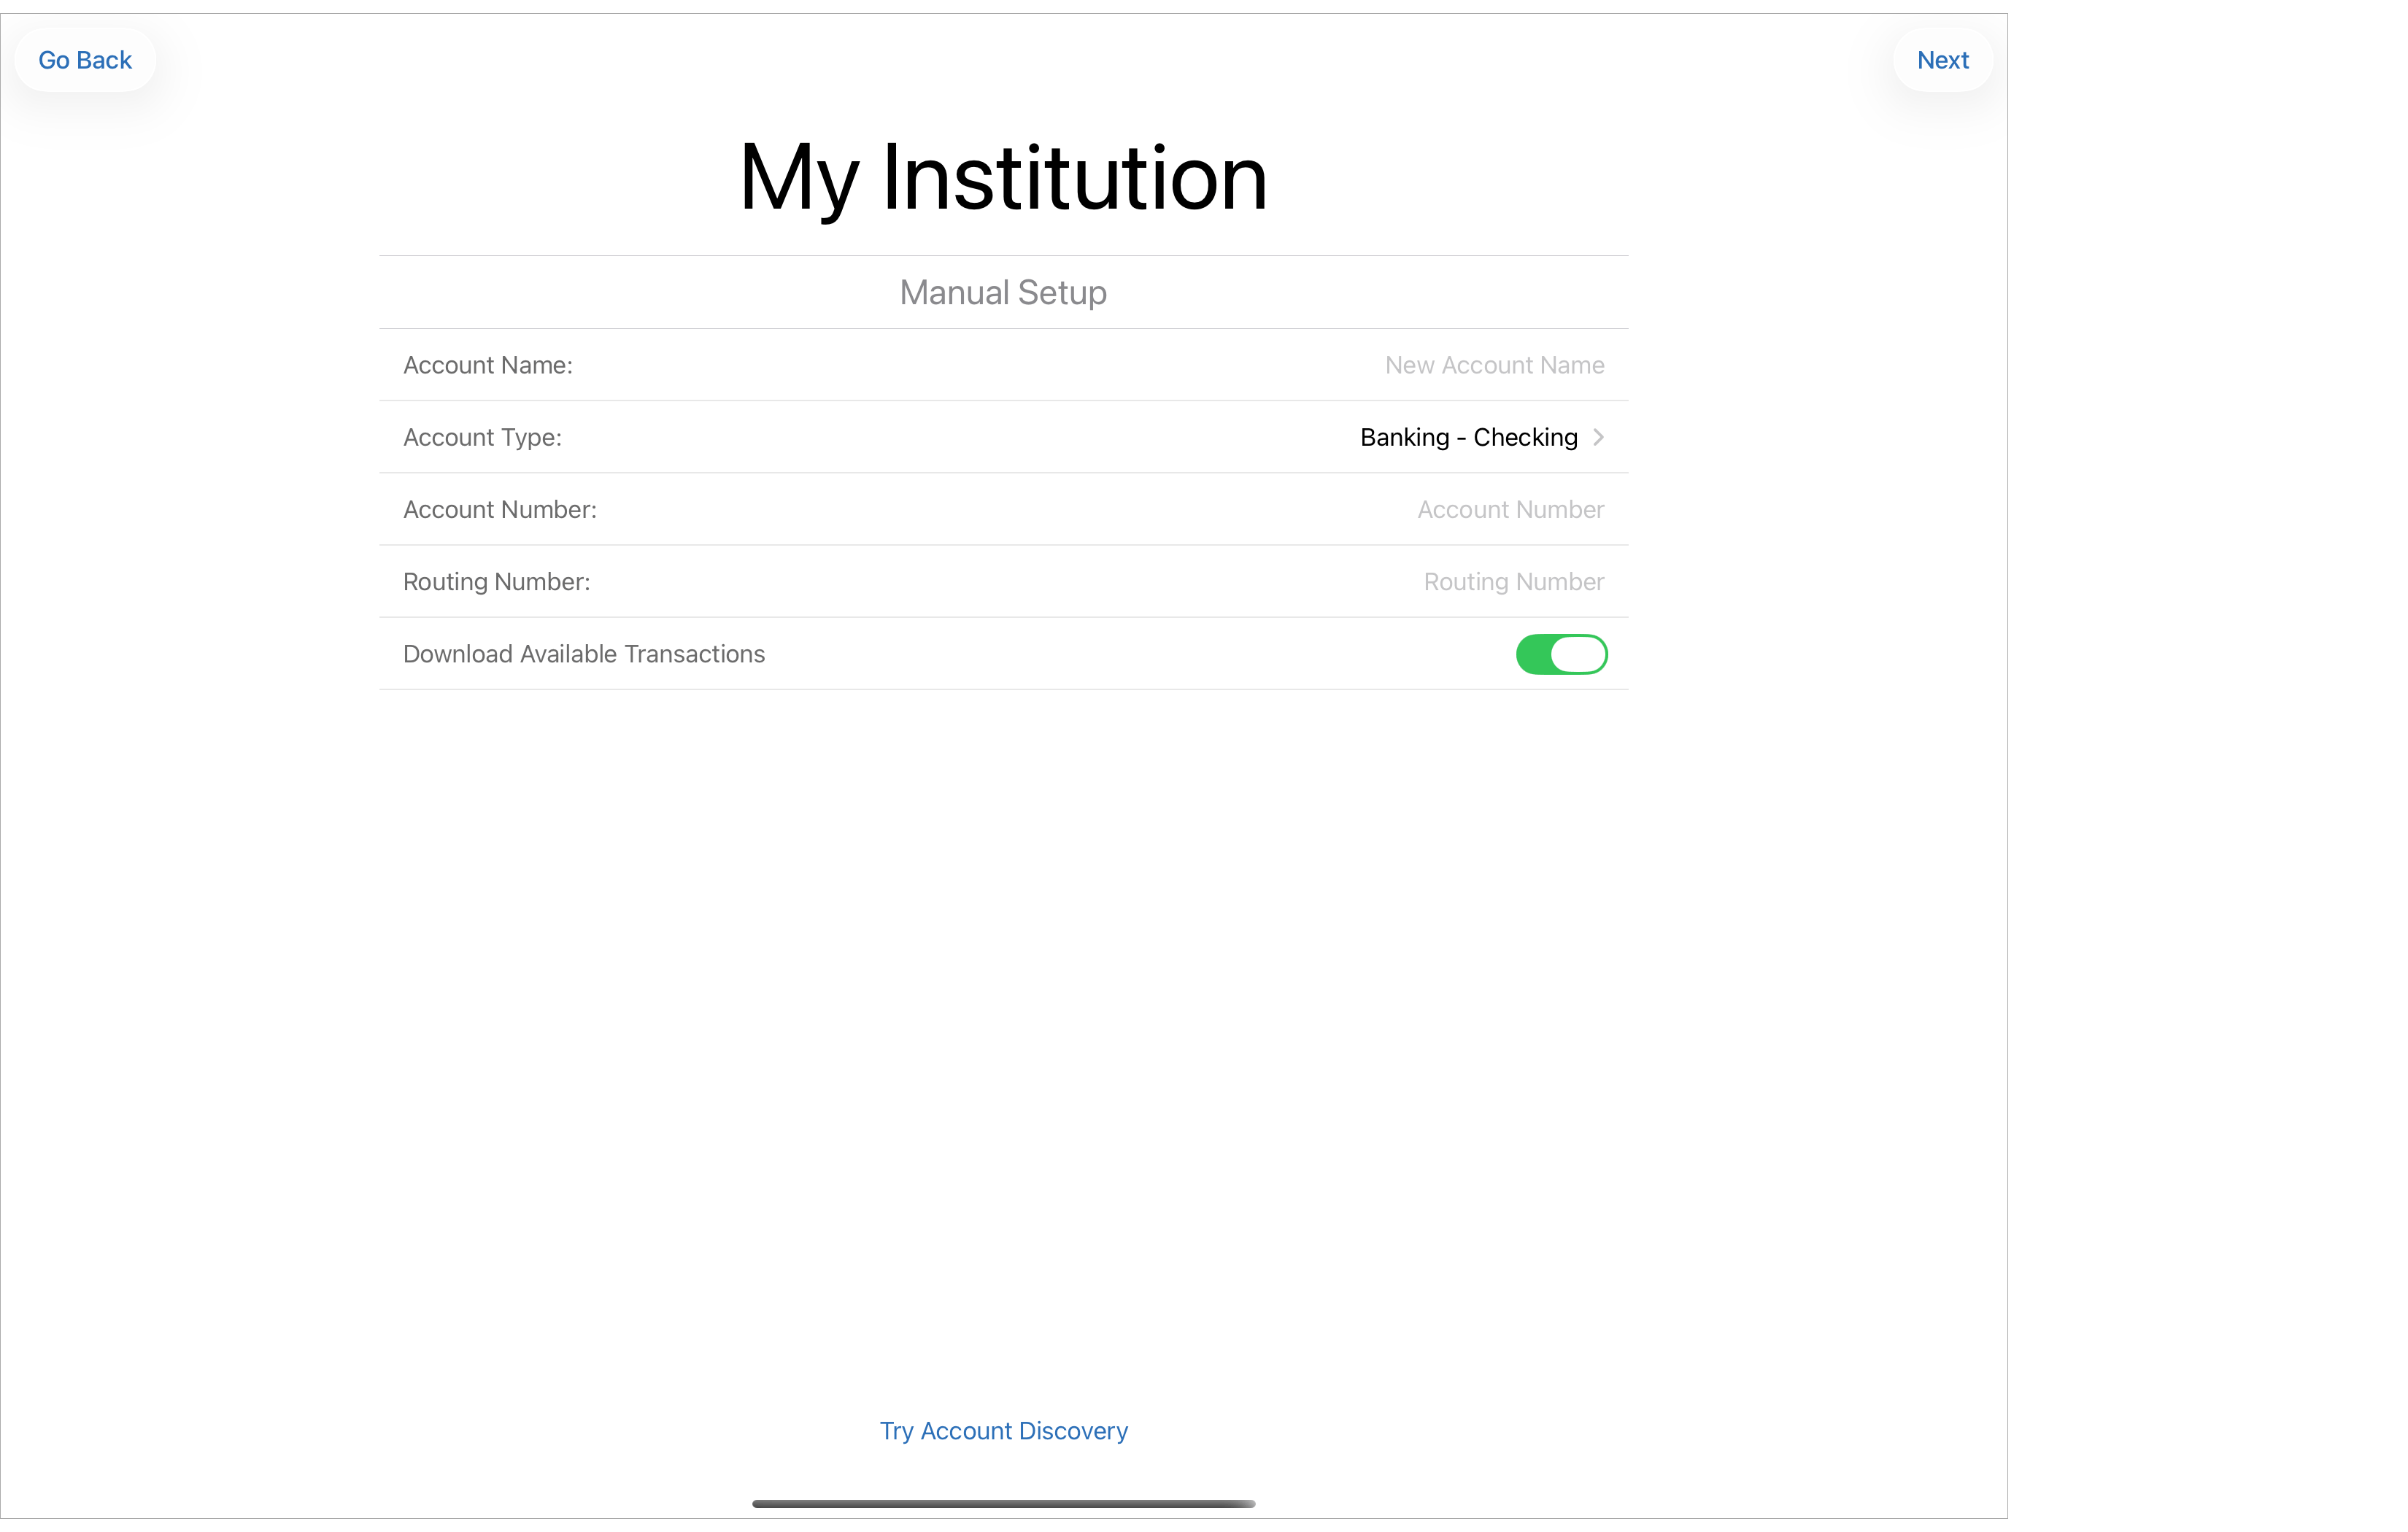
Task: Tap the Account Type: row label
Action: click(x=482, y=437)
